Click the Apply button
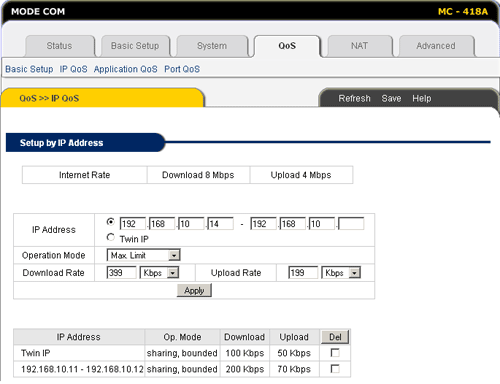This screenshot has width=500, height=384. pyautogui.click(x=194, y=290)
